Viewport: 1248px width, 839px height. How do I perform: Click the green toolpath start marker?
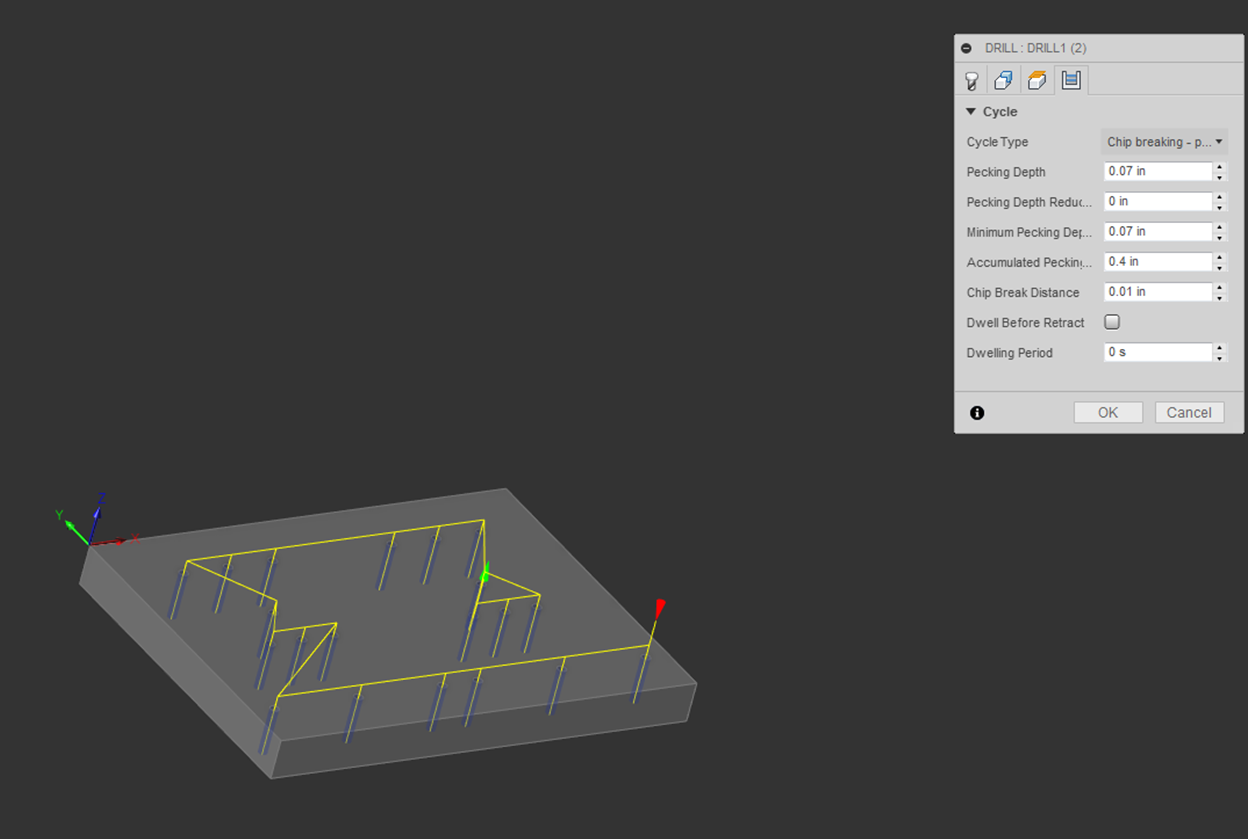pos(485,575)
